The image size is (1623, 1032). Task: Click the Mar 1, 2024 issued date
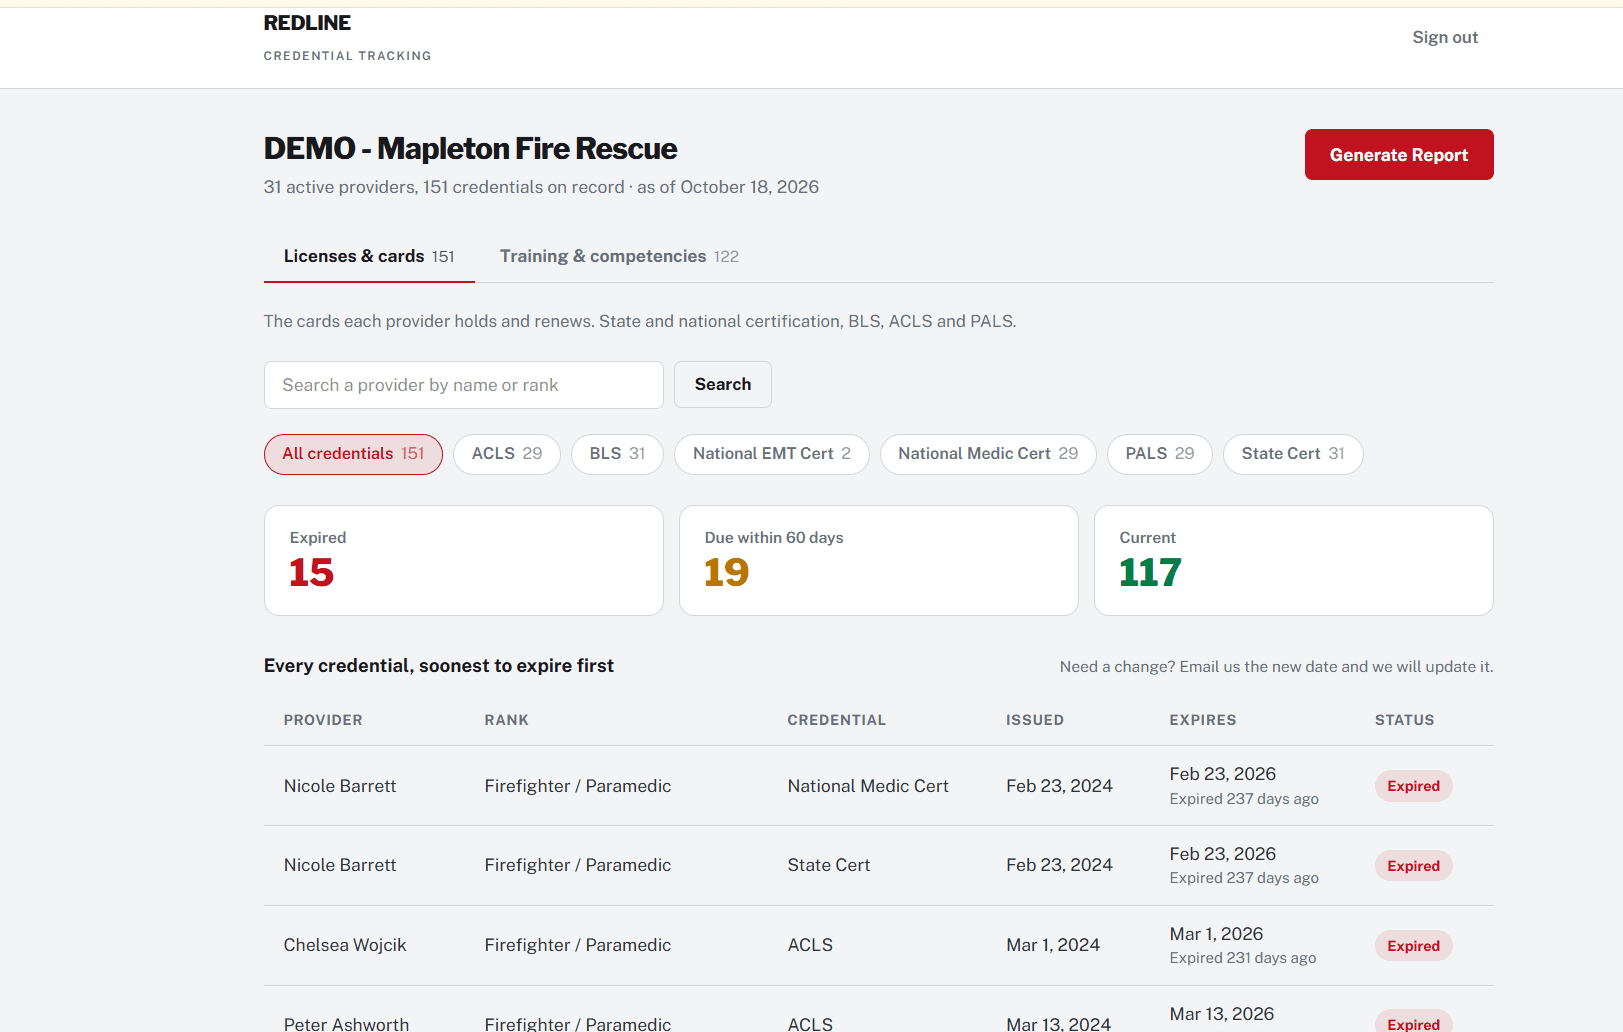pyautogui.click(x=1053, y=945)
